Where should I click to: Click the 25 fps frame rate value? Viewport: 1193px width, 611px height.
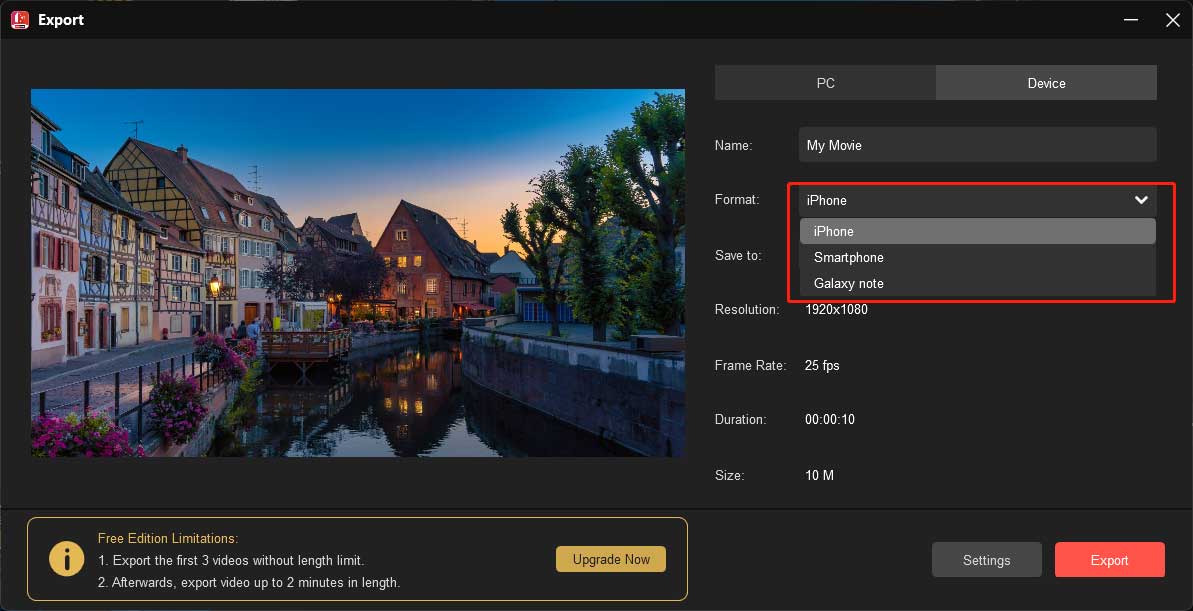pos(822,365)
